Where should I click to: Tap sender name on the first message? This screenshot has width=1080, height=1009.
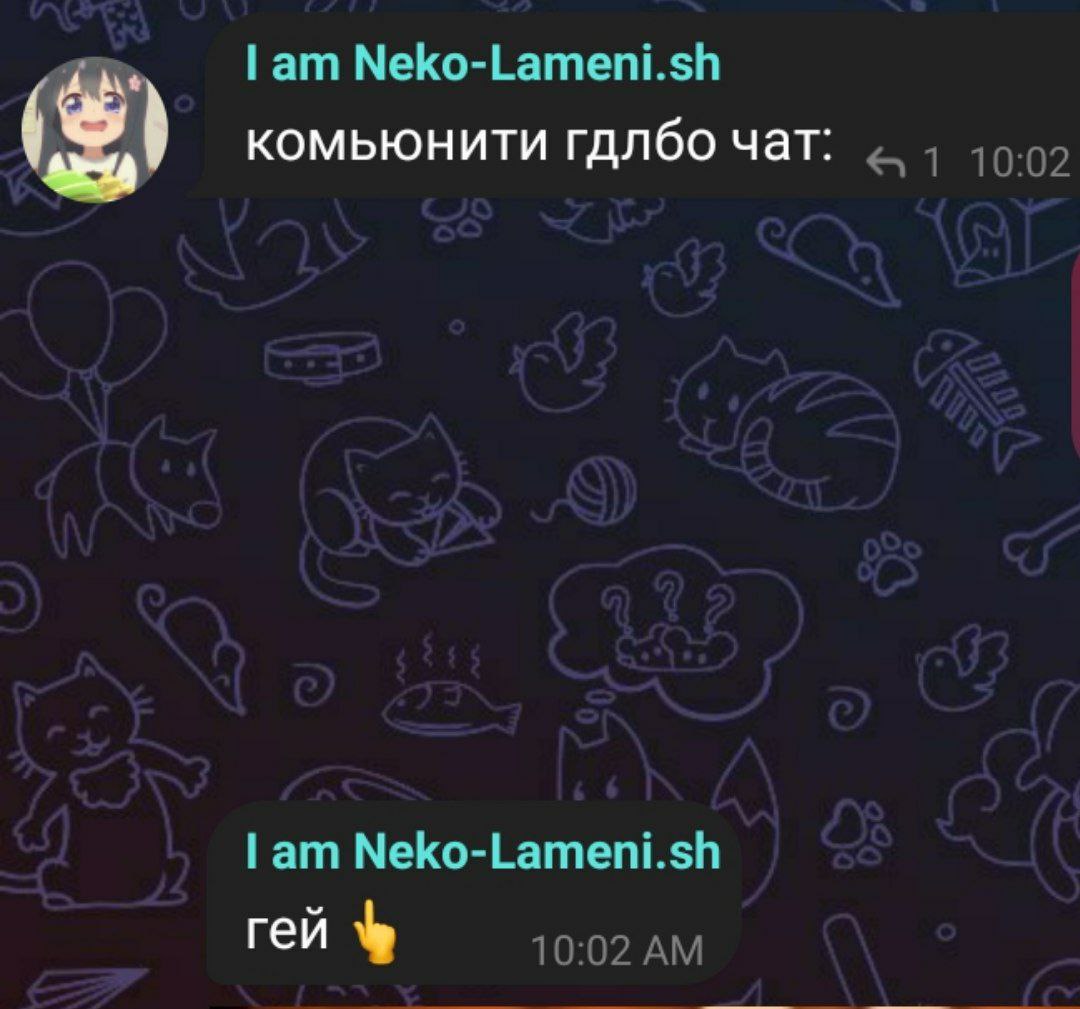(x=483, y=64)
